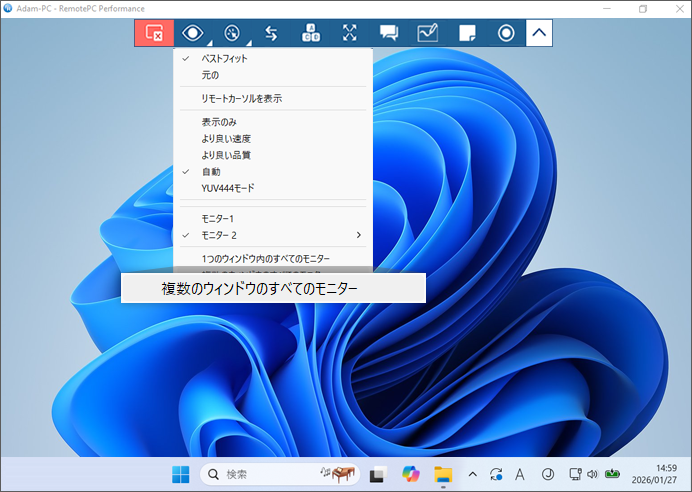Select the checked モニター 2 entry
The height and width of the screenshot is (492, 692).
tap(273, 235)
